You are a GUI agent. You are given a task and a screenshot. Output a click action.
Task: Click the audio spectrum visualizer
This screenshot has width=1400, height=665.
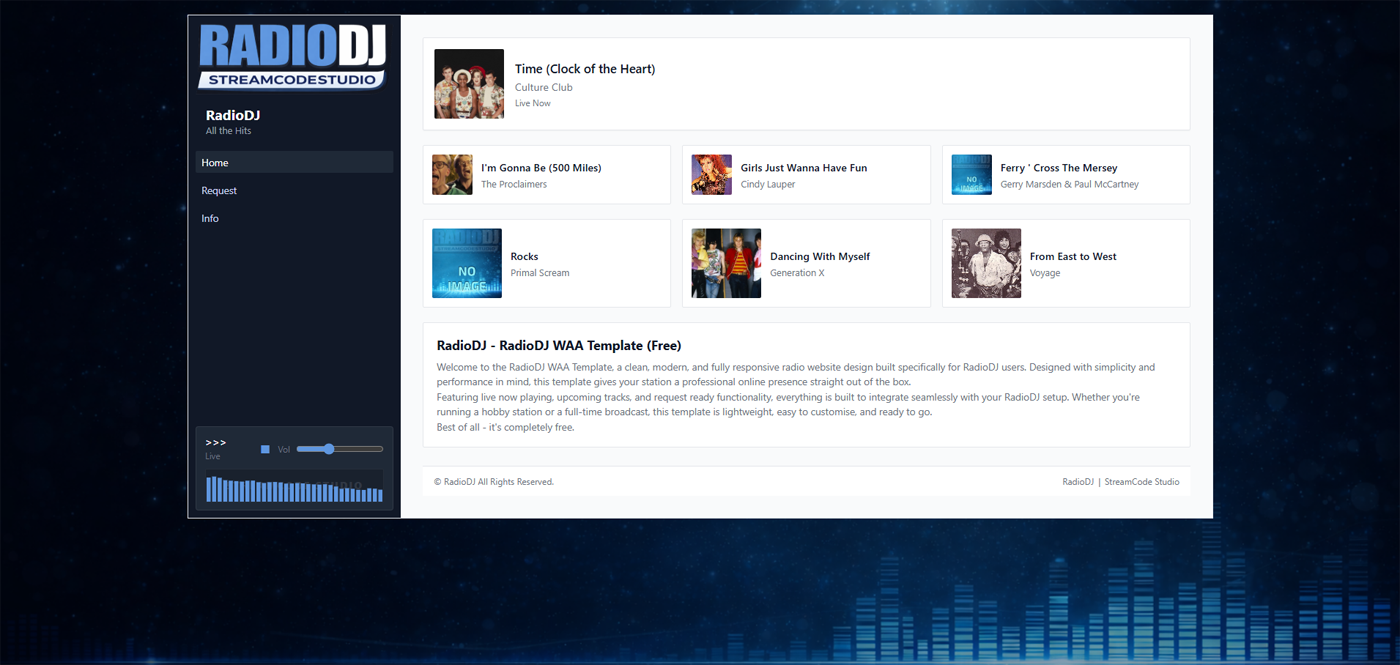[294, 488]
